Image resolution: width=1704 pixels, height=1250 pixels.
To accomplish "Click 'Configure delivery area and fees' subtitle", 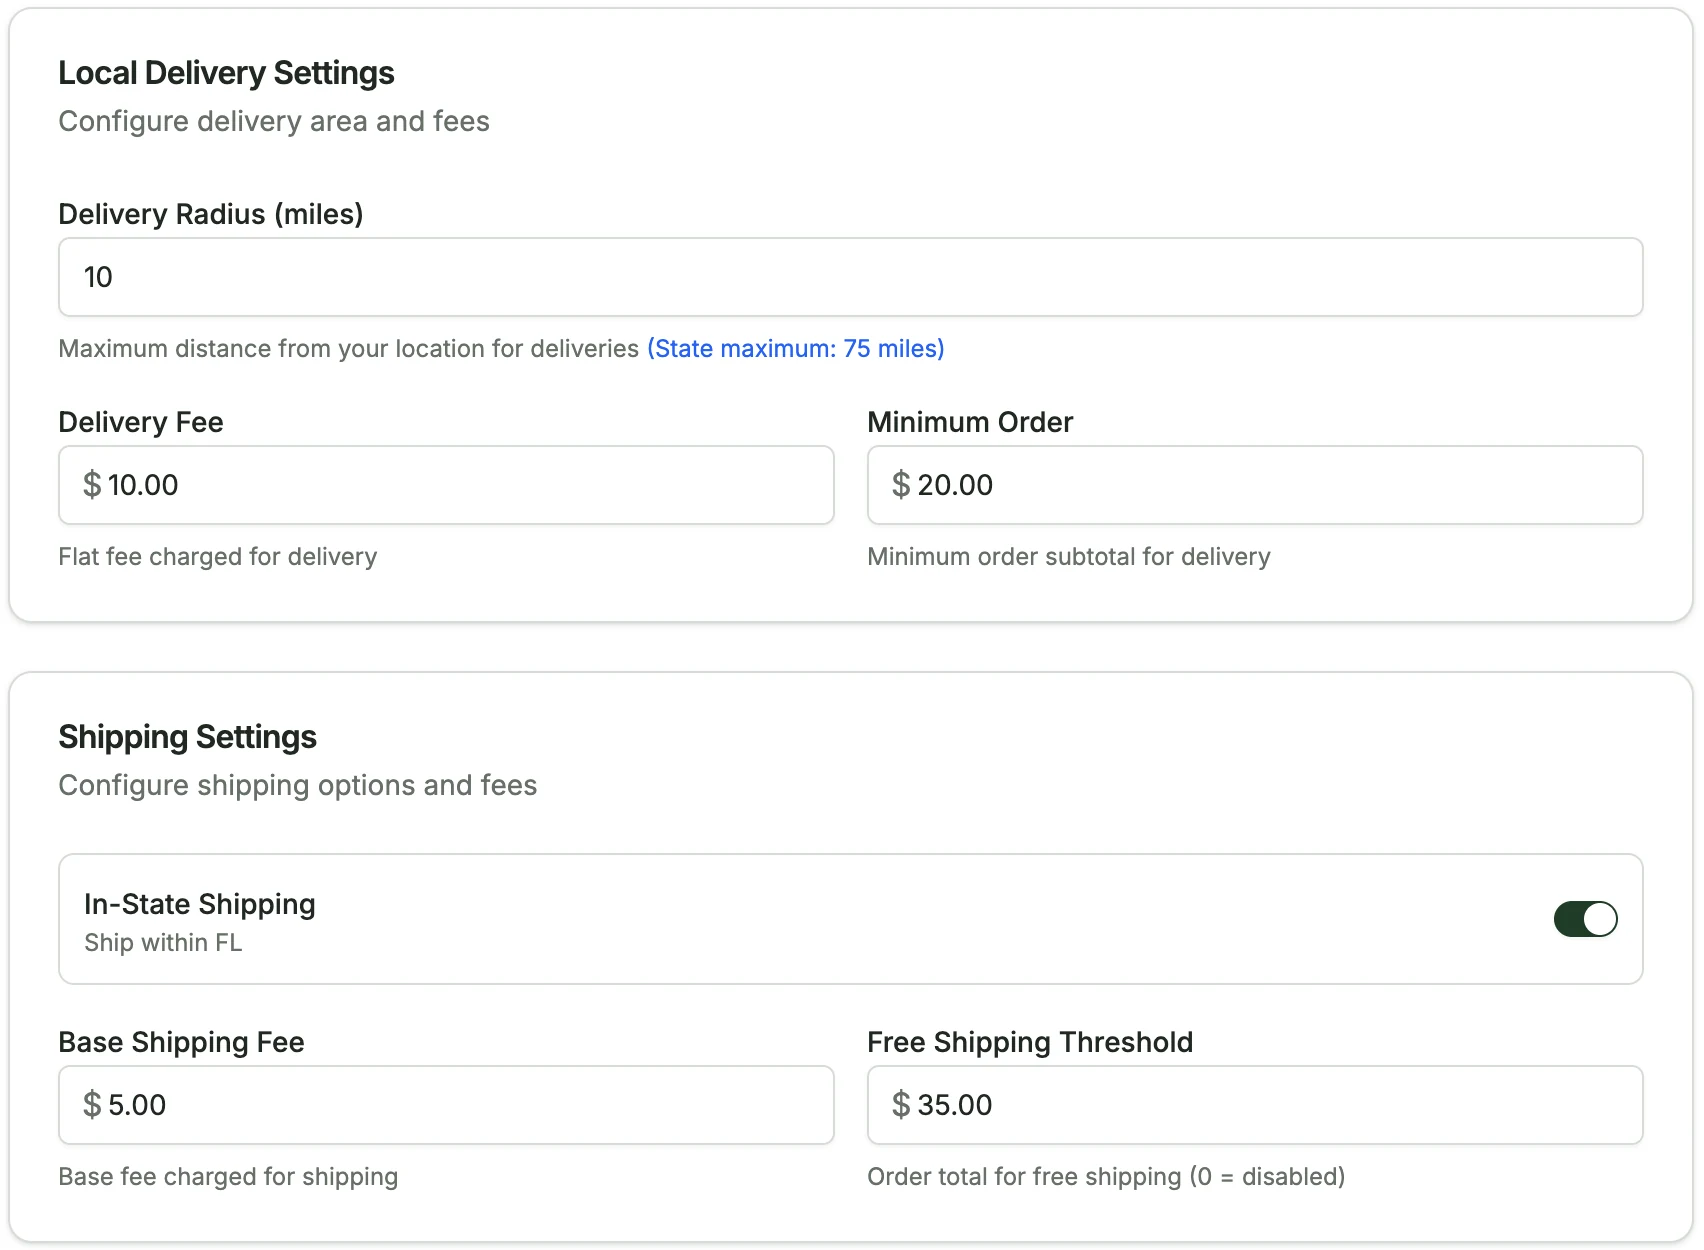I will 274,121.
